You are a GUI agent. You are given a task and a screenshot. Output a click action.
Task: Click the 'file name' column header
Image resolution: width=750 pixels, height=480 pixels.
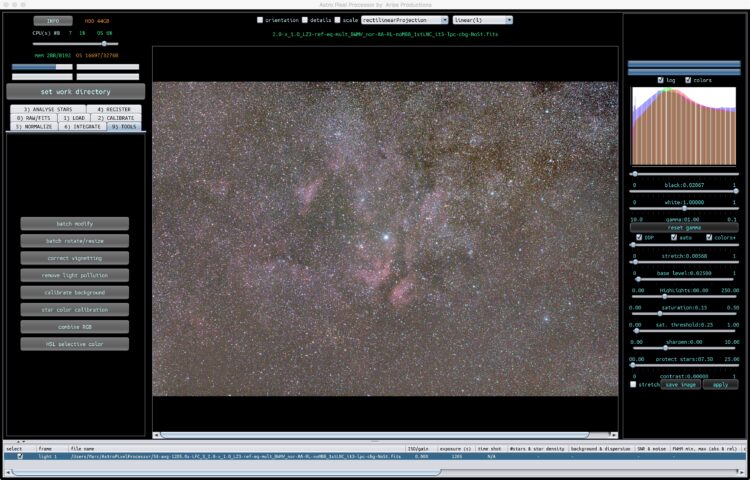click(x=237, y=449)
